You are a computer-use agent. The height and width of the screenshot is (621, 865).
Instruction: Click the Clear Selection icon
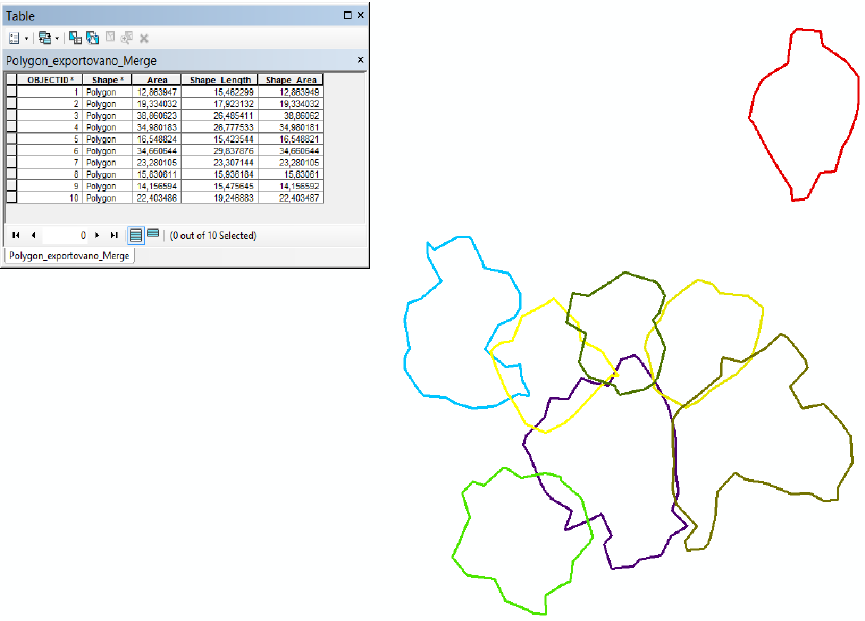[110, 37]
